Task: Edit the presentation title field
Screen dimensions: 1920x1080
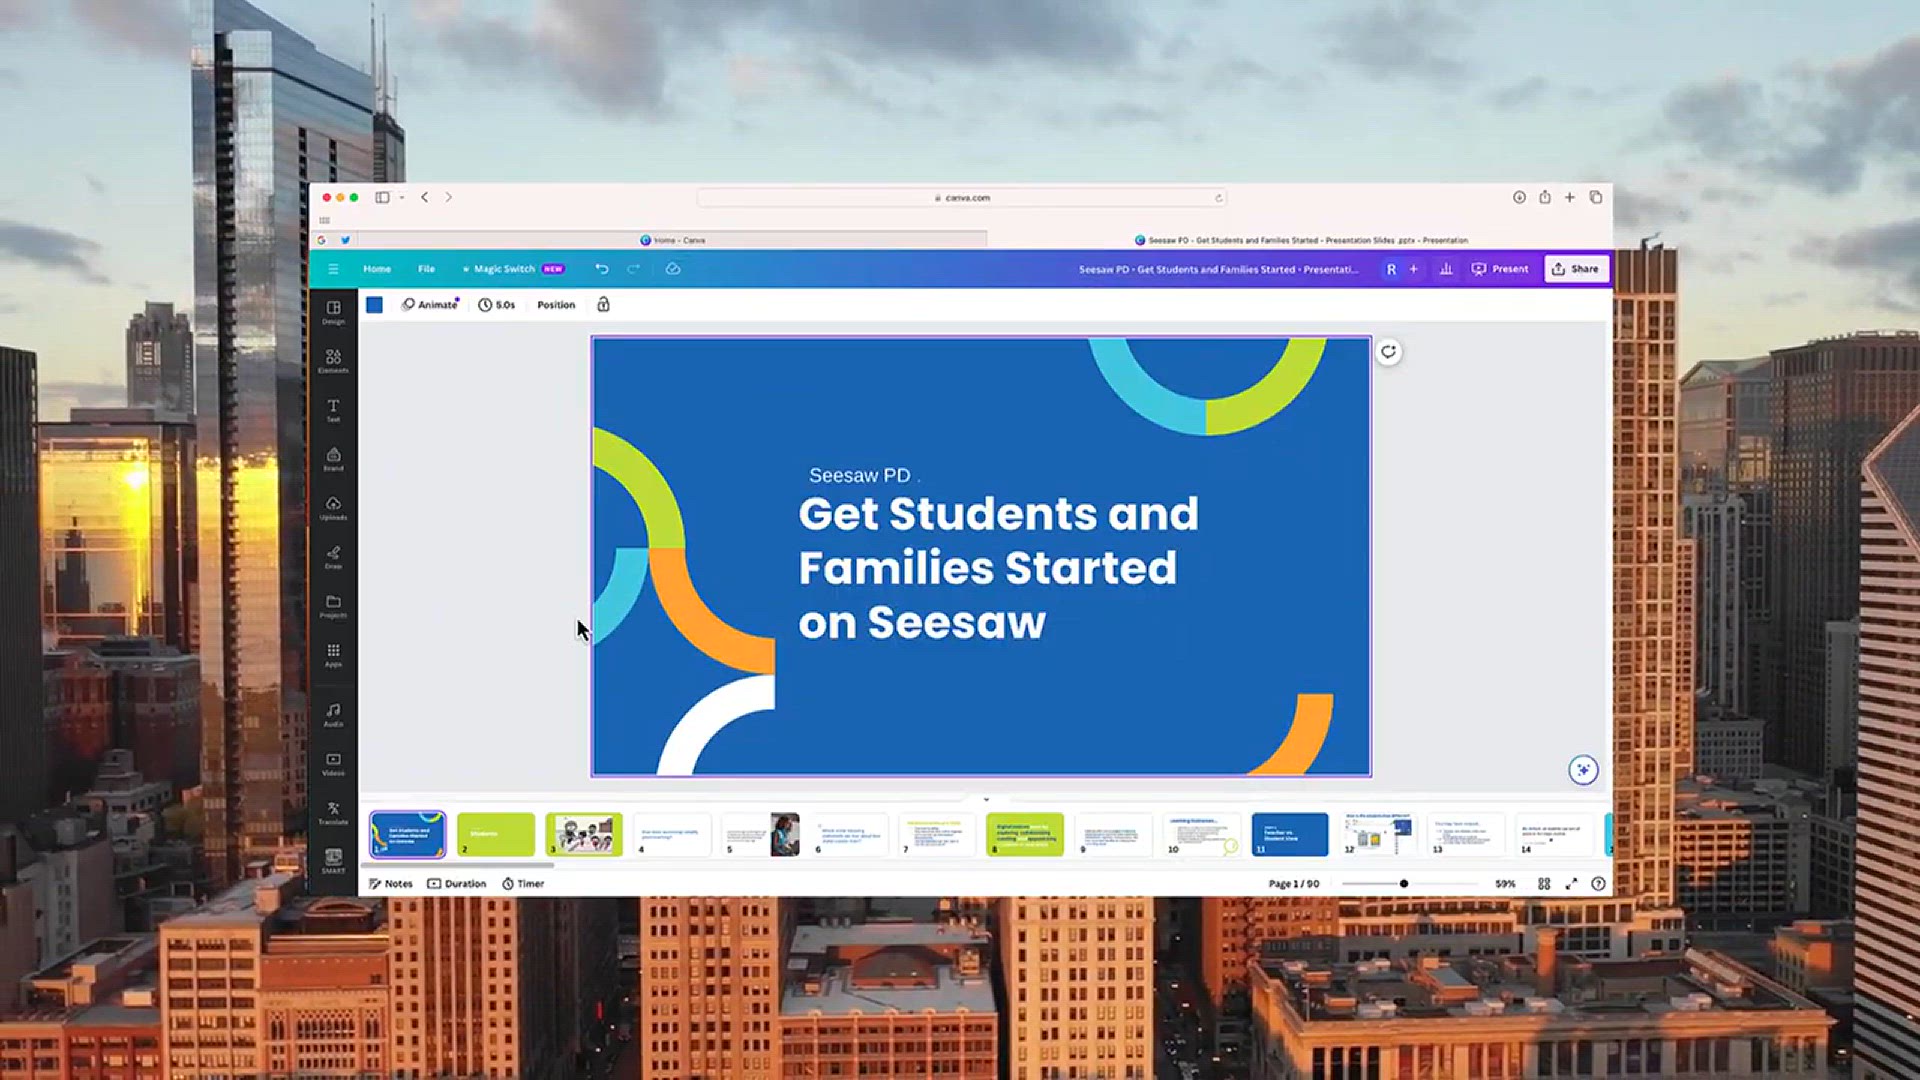Action: point(1218,269)
